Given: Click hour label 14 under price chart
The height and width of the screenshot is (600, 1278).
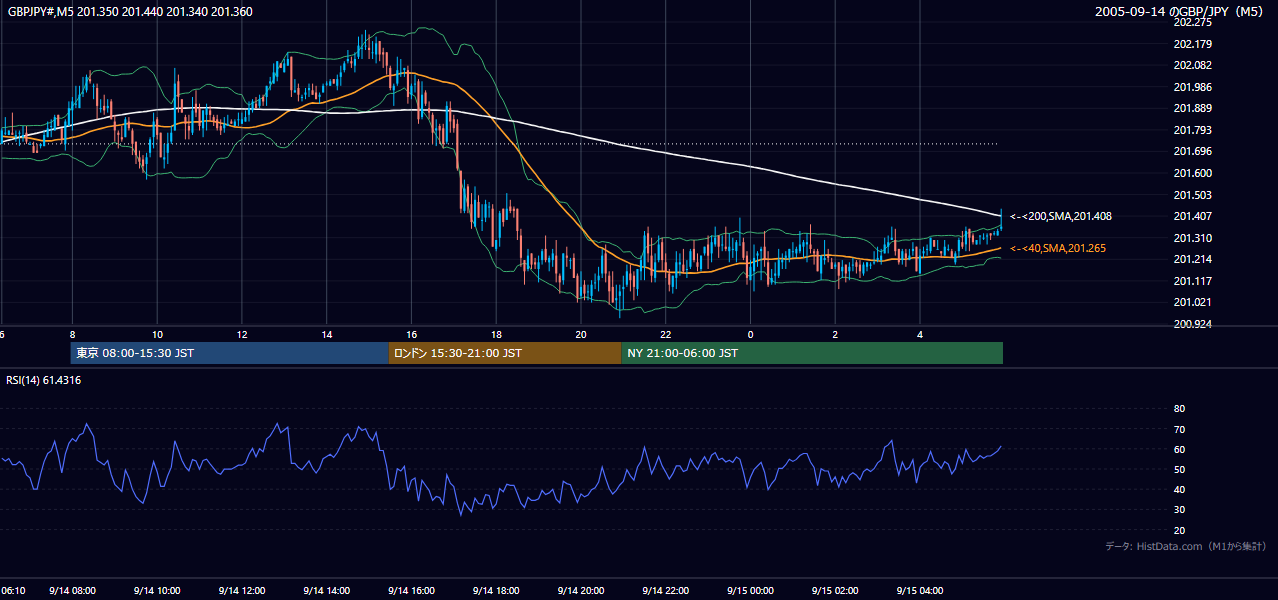Looking at the screenshot, I should click(x=327, y=334).
